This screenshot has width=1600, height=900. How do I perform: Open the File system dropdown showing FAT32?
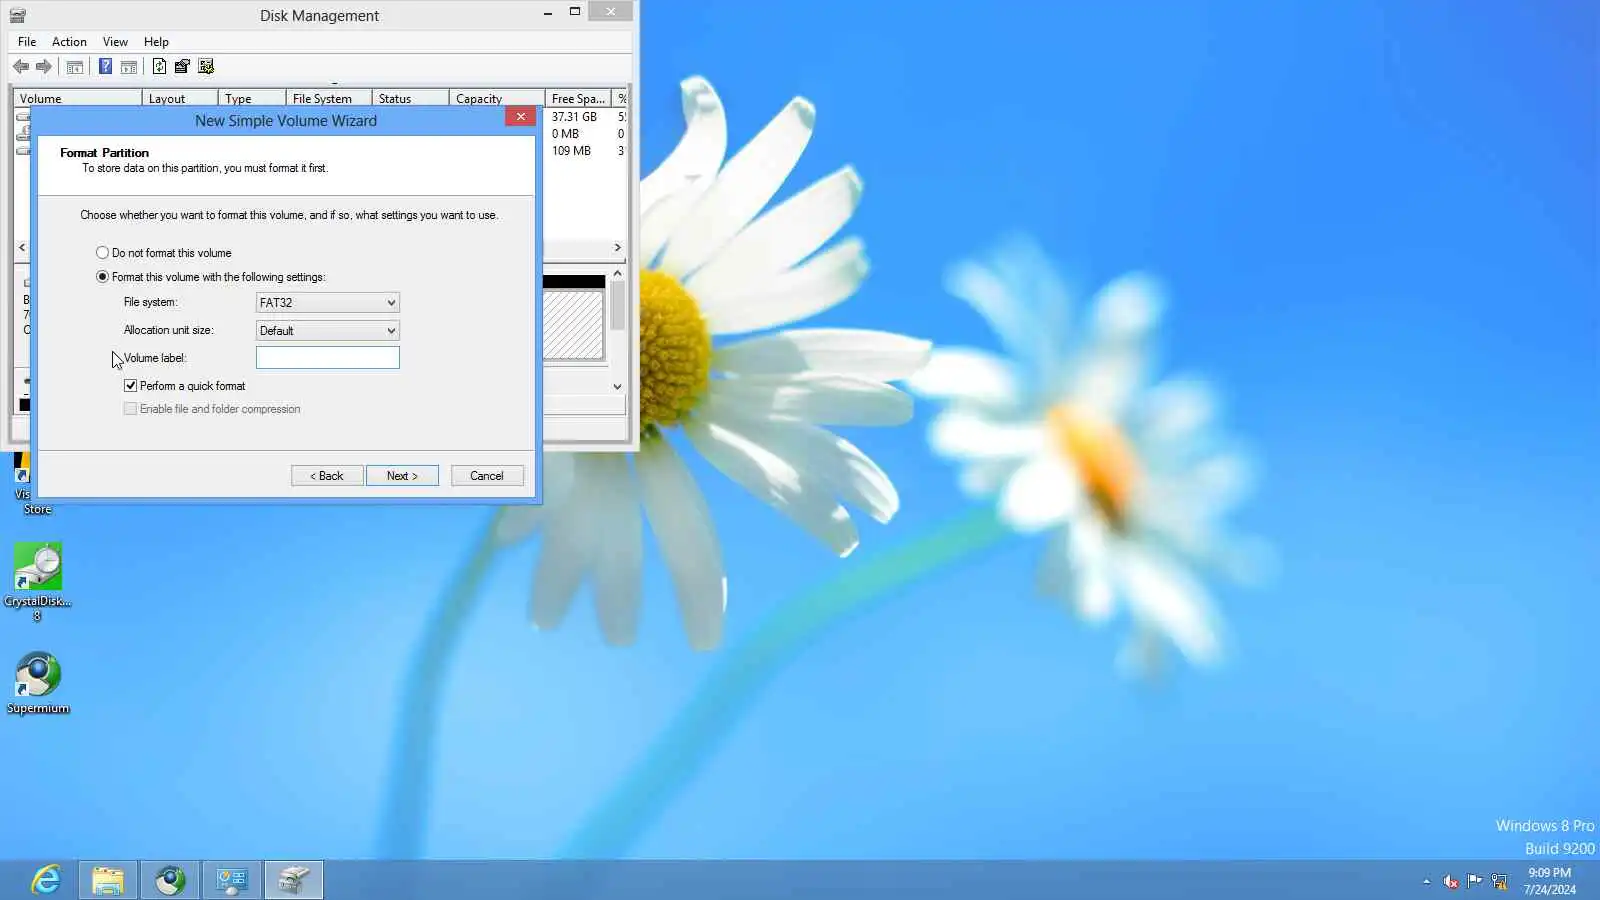(x=328, y=303)
